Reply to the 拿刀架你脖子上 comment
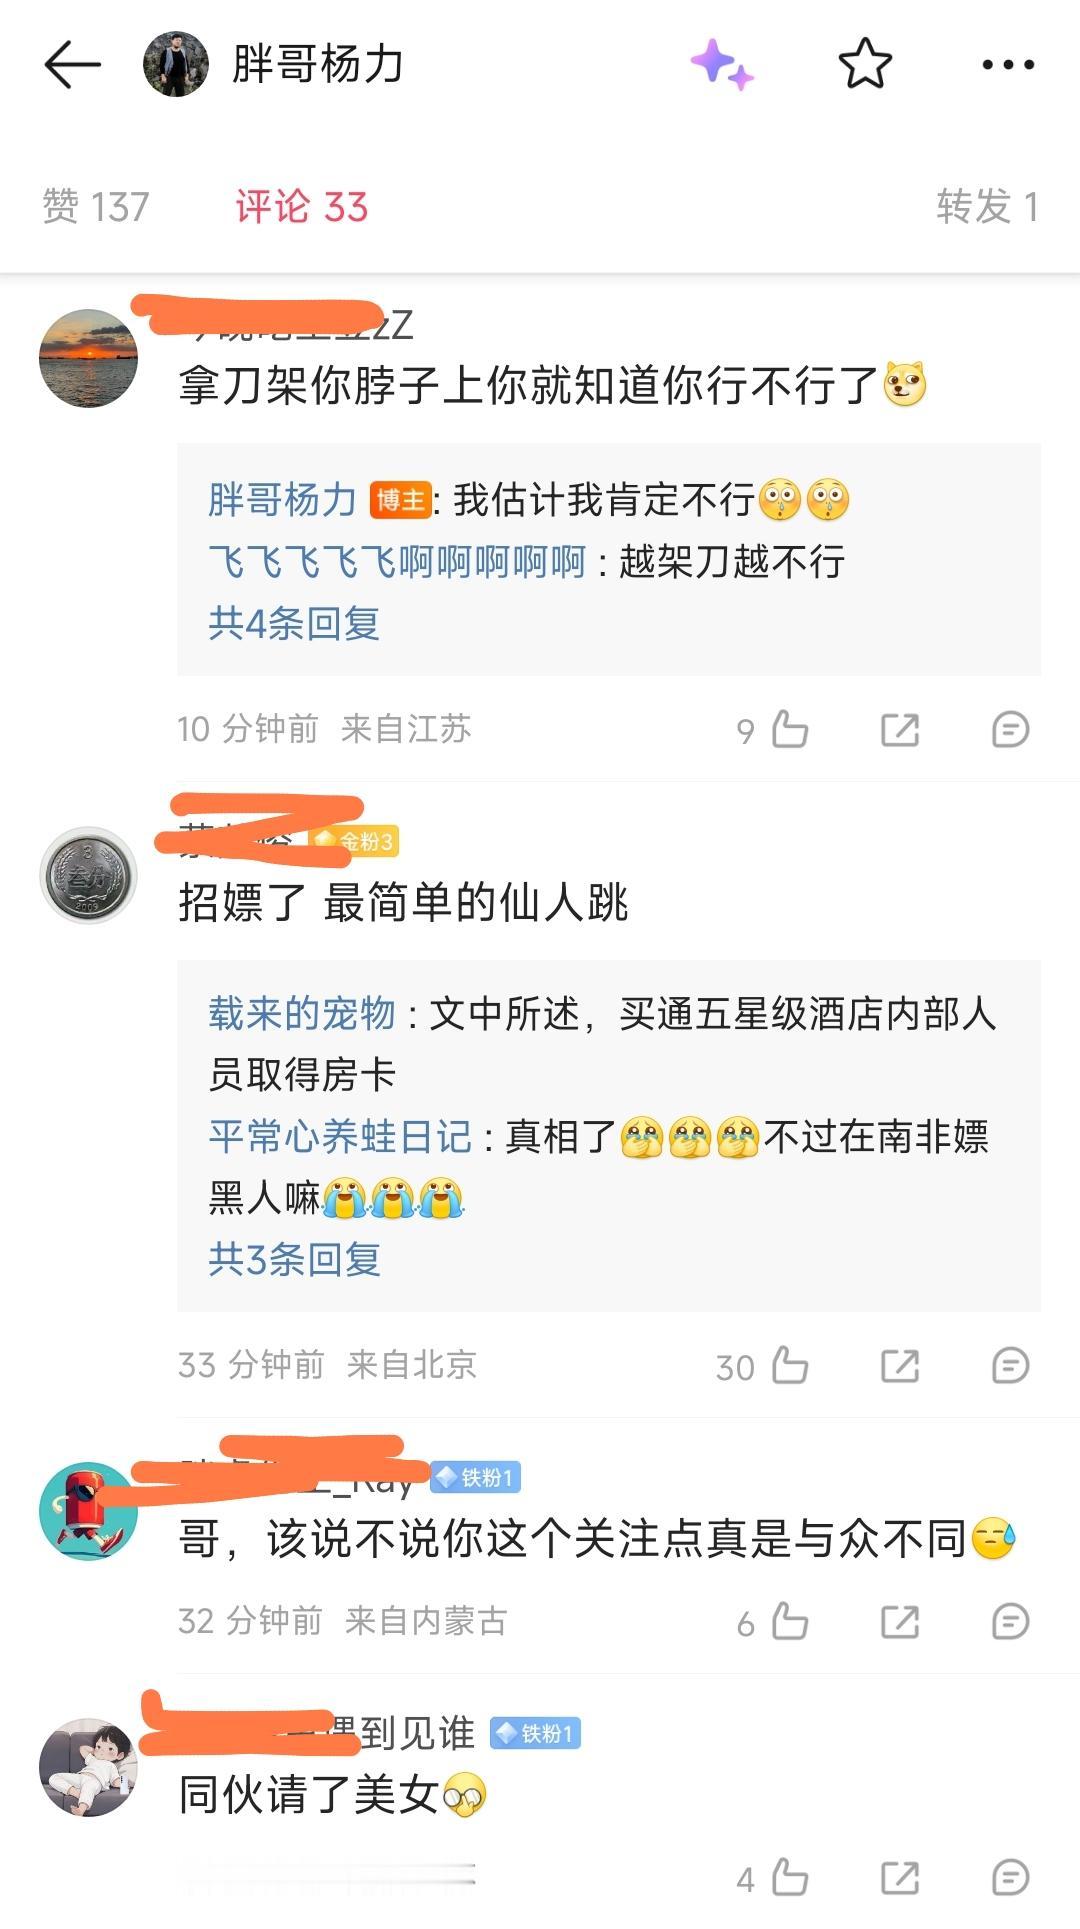The image size is (1080, 1929). (x=1010, y=729)
